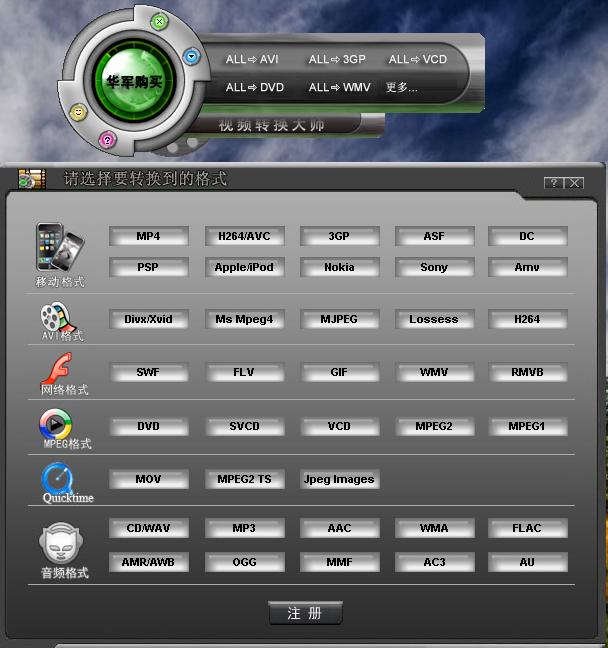The image size is (608, 648).
Task: Select ASF format
Action: pos(434,236)
